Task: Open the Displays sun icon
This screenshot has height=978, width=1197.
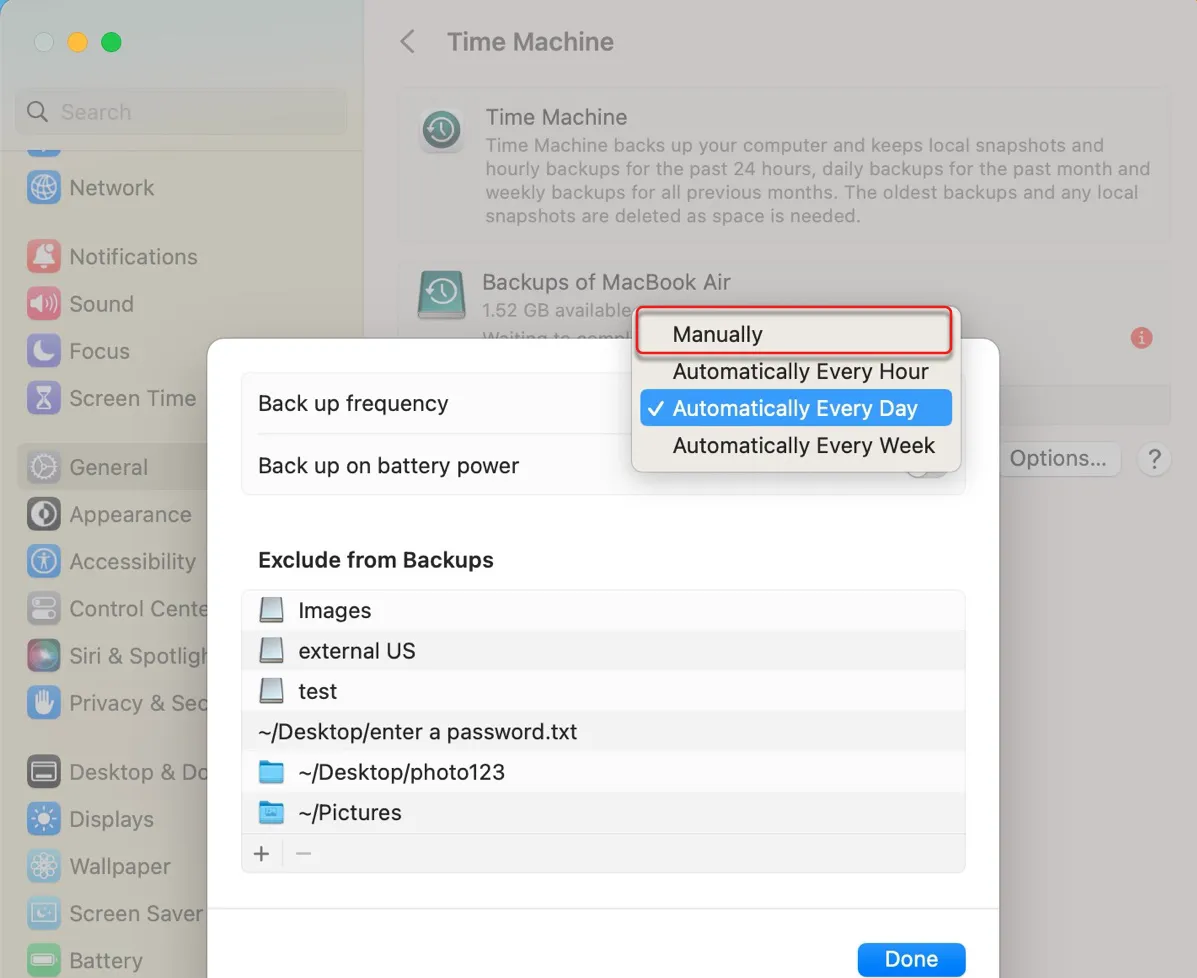Action: click(x=44, y=819)
